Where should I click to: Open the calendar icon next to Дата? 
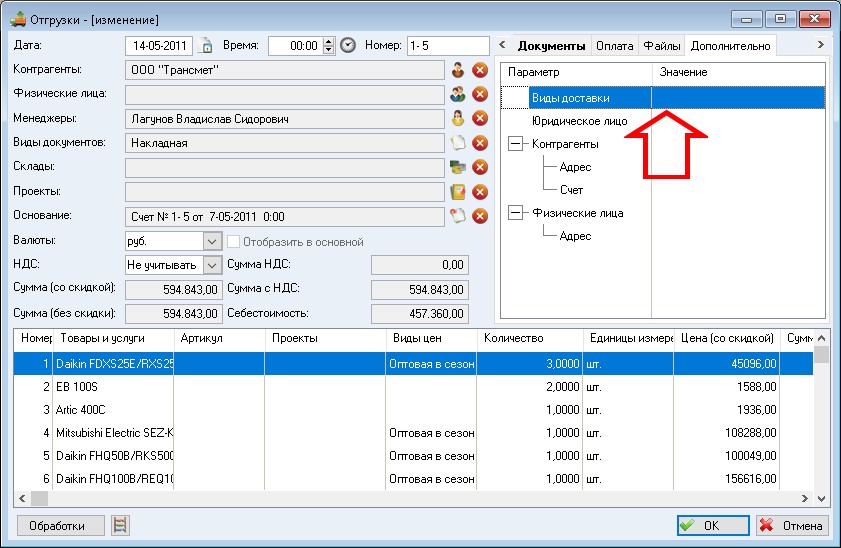click(208, 46)
